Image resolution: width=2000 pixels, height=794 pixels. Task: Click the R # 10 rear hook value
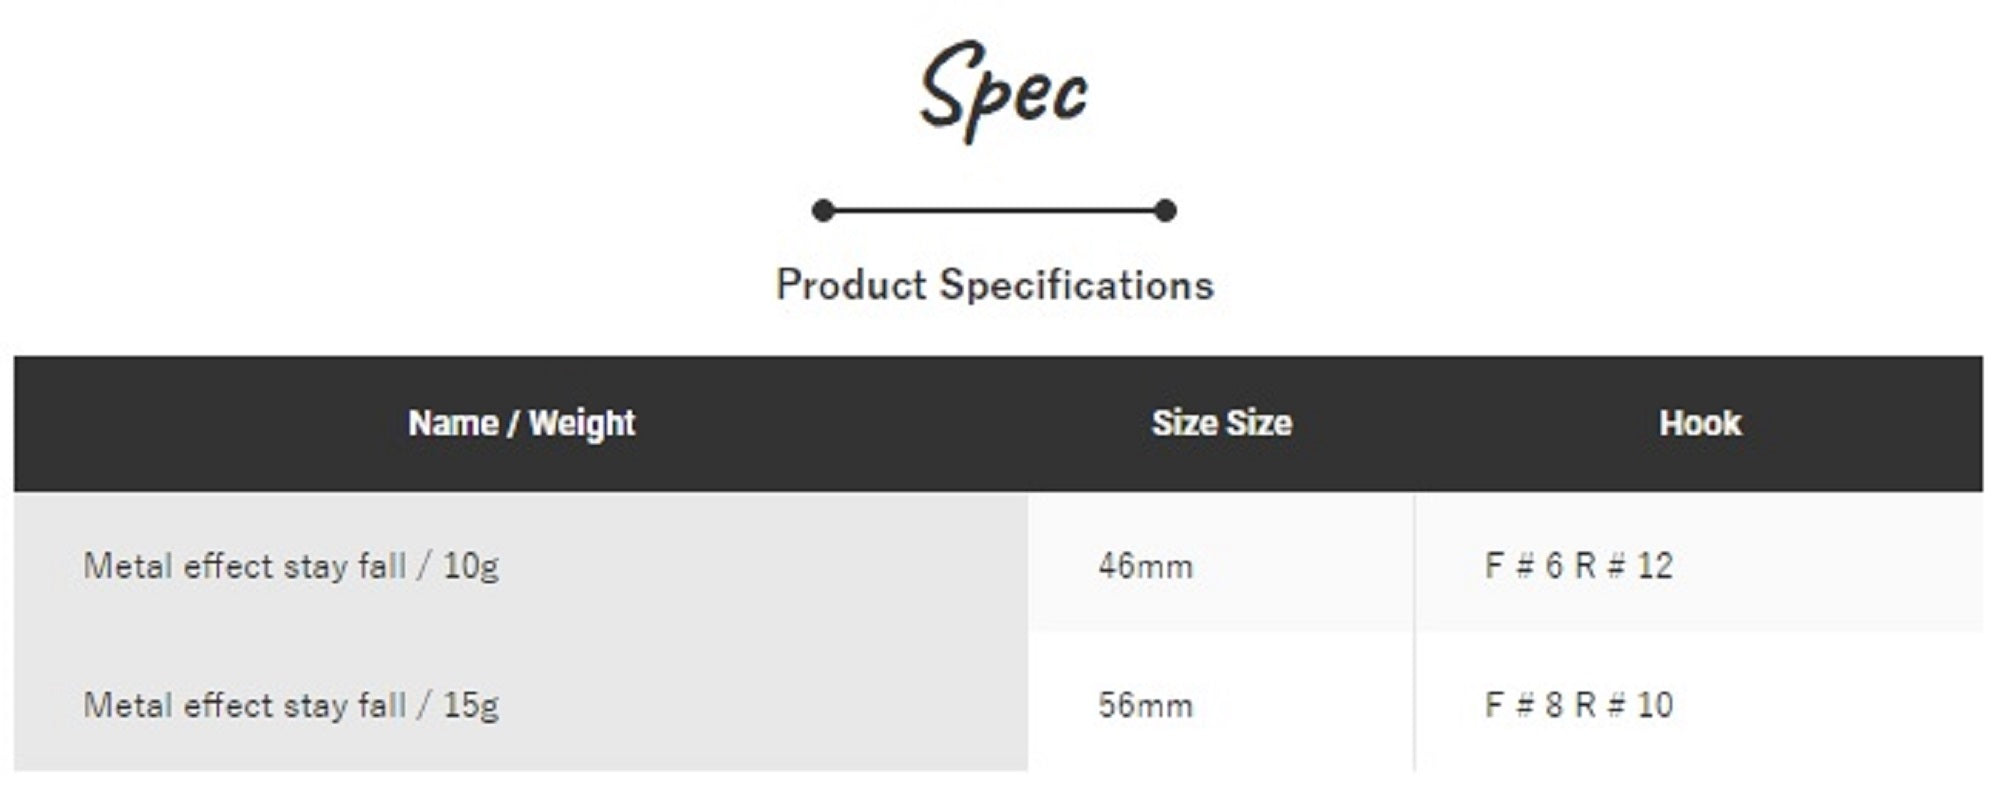tap(1624, 705)
